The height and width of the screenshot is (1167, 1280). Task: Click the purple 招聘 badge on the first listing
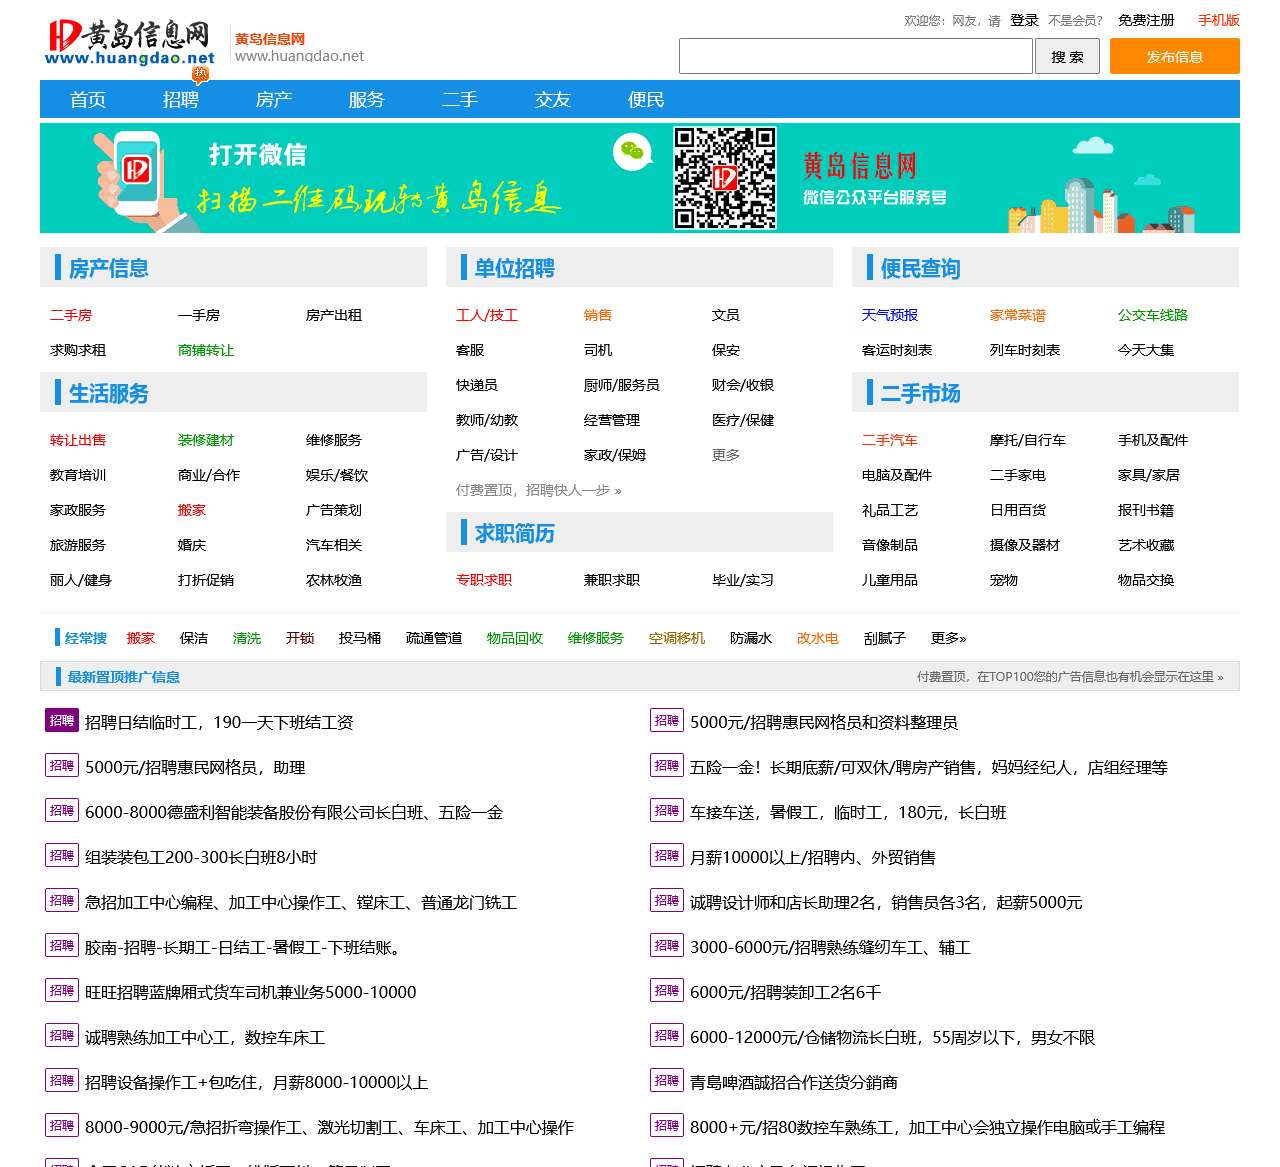61,720
